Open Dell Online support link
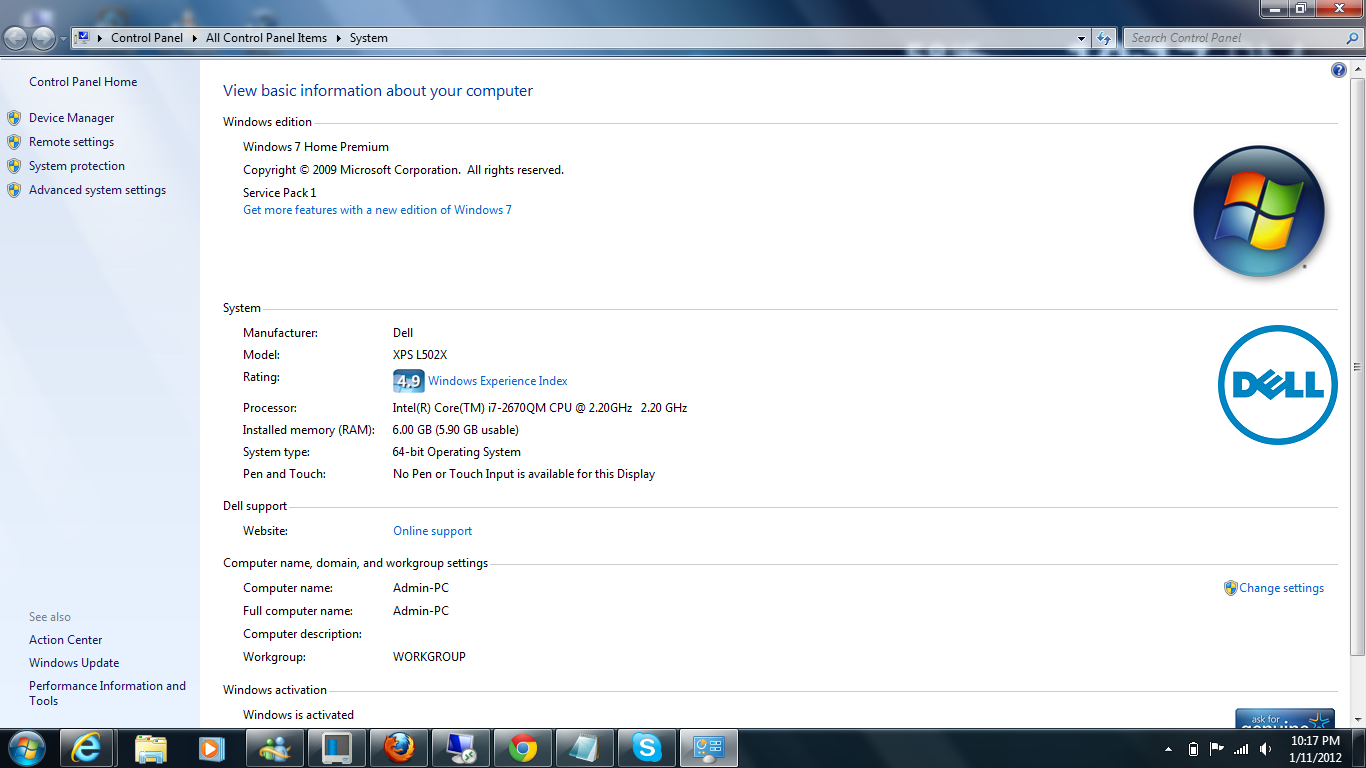This screenshot has height=768, width=1366. (x=432, y=531)
